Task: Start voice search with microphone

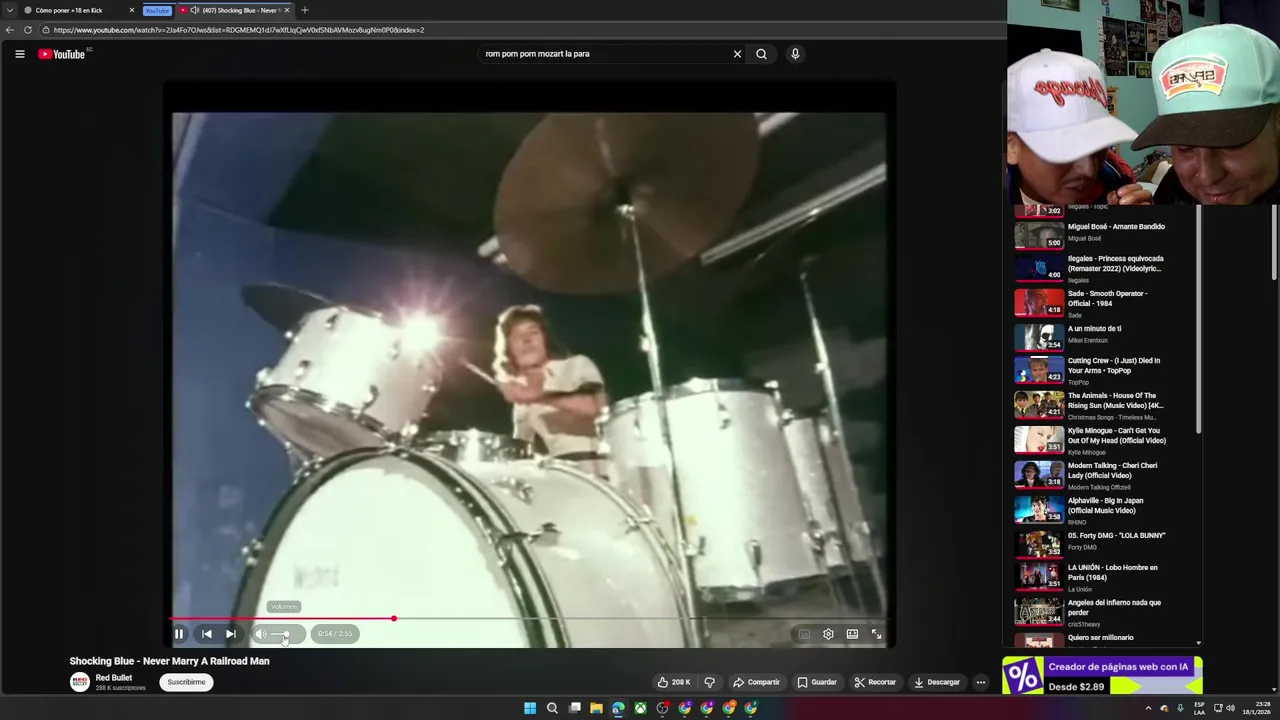Action: click(x=795, y=54)
